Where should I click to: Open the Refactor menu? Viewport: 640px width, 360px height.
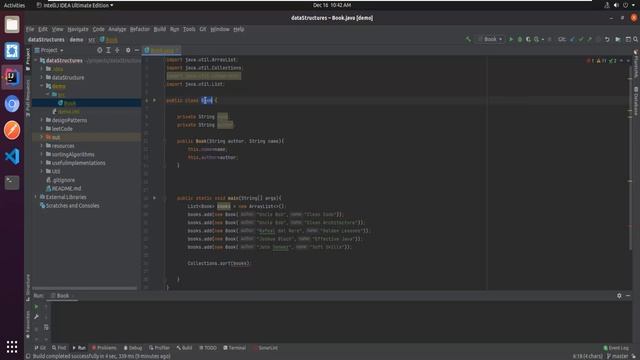(x=140, y=29)
